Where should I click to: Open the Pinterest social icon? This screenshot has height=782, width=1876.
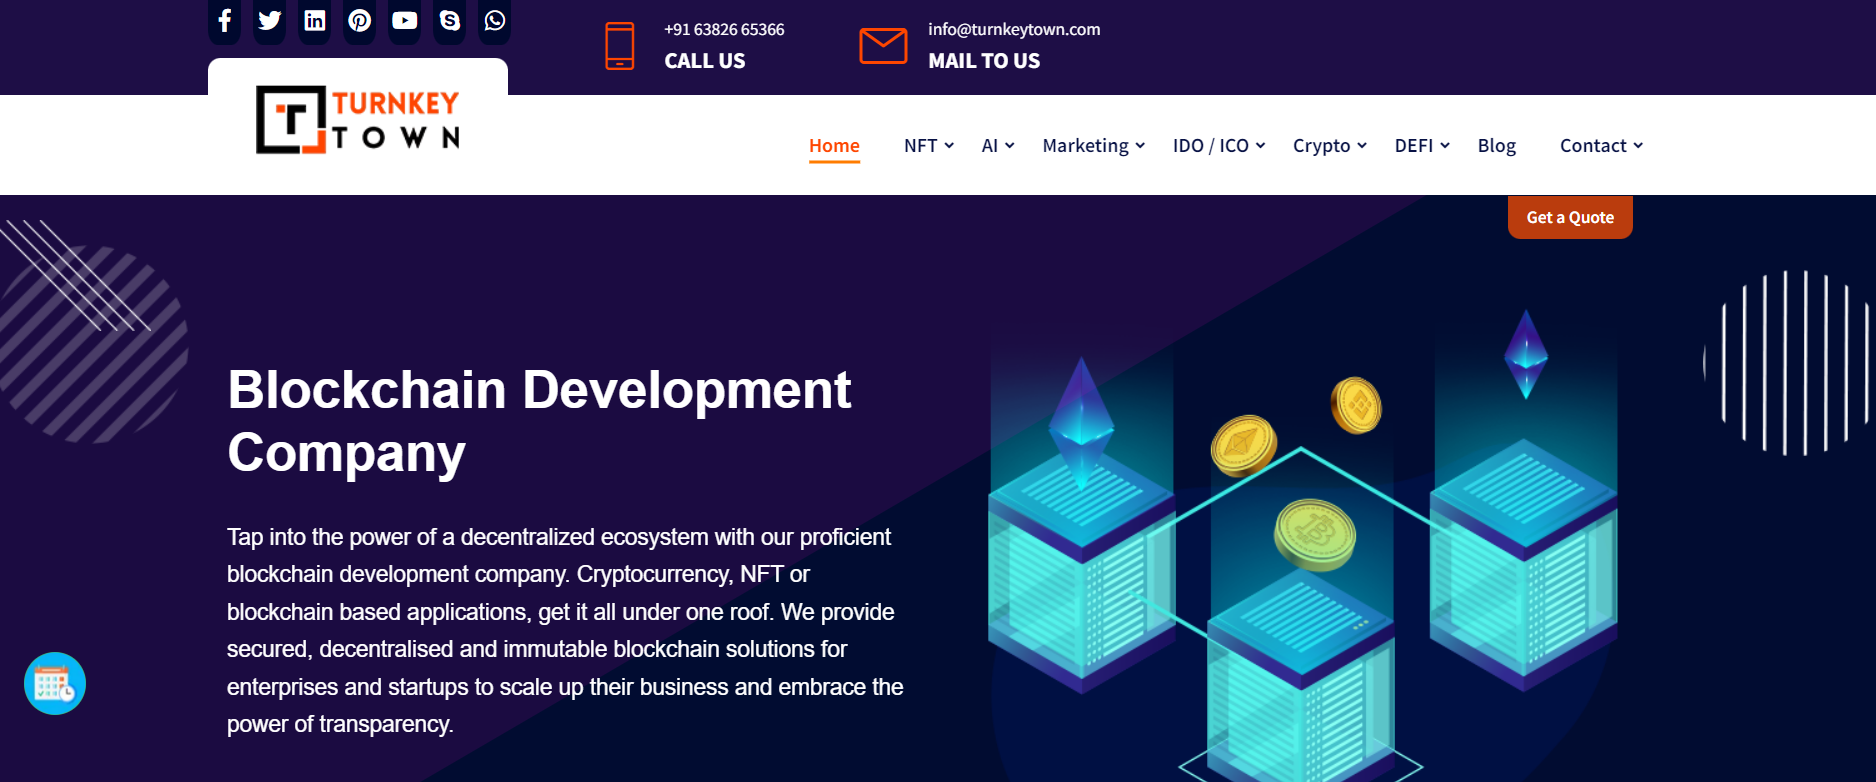click(360, 21)
